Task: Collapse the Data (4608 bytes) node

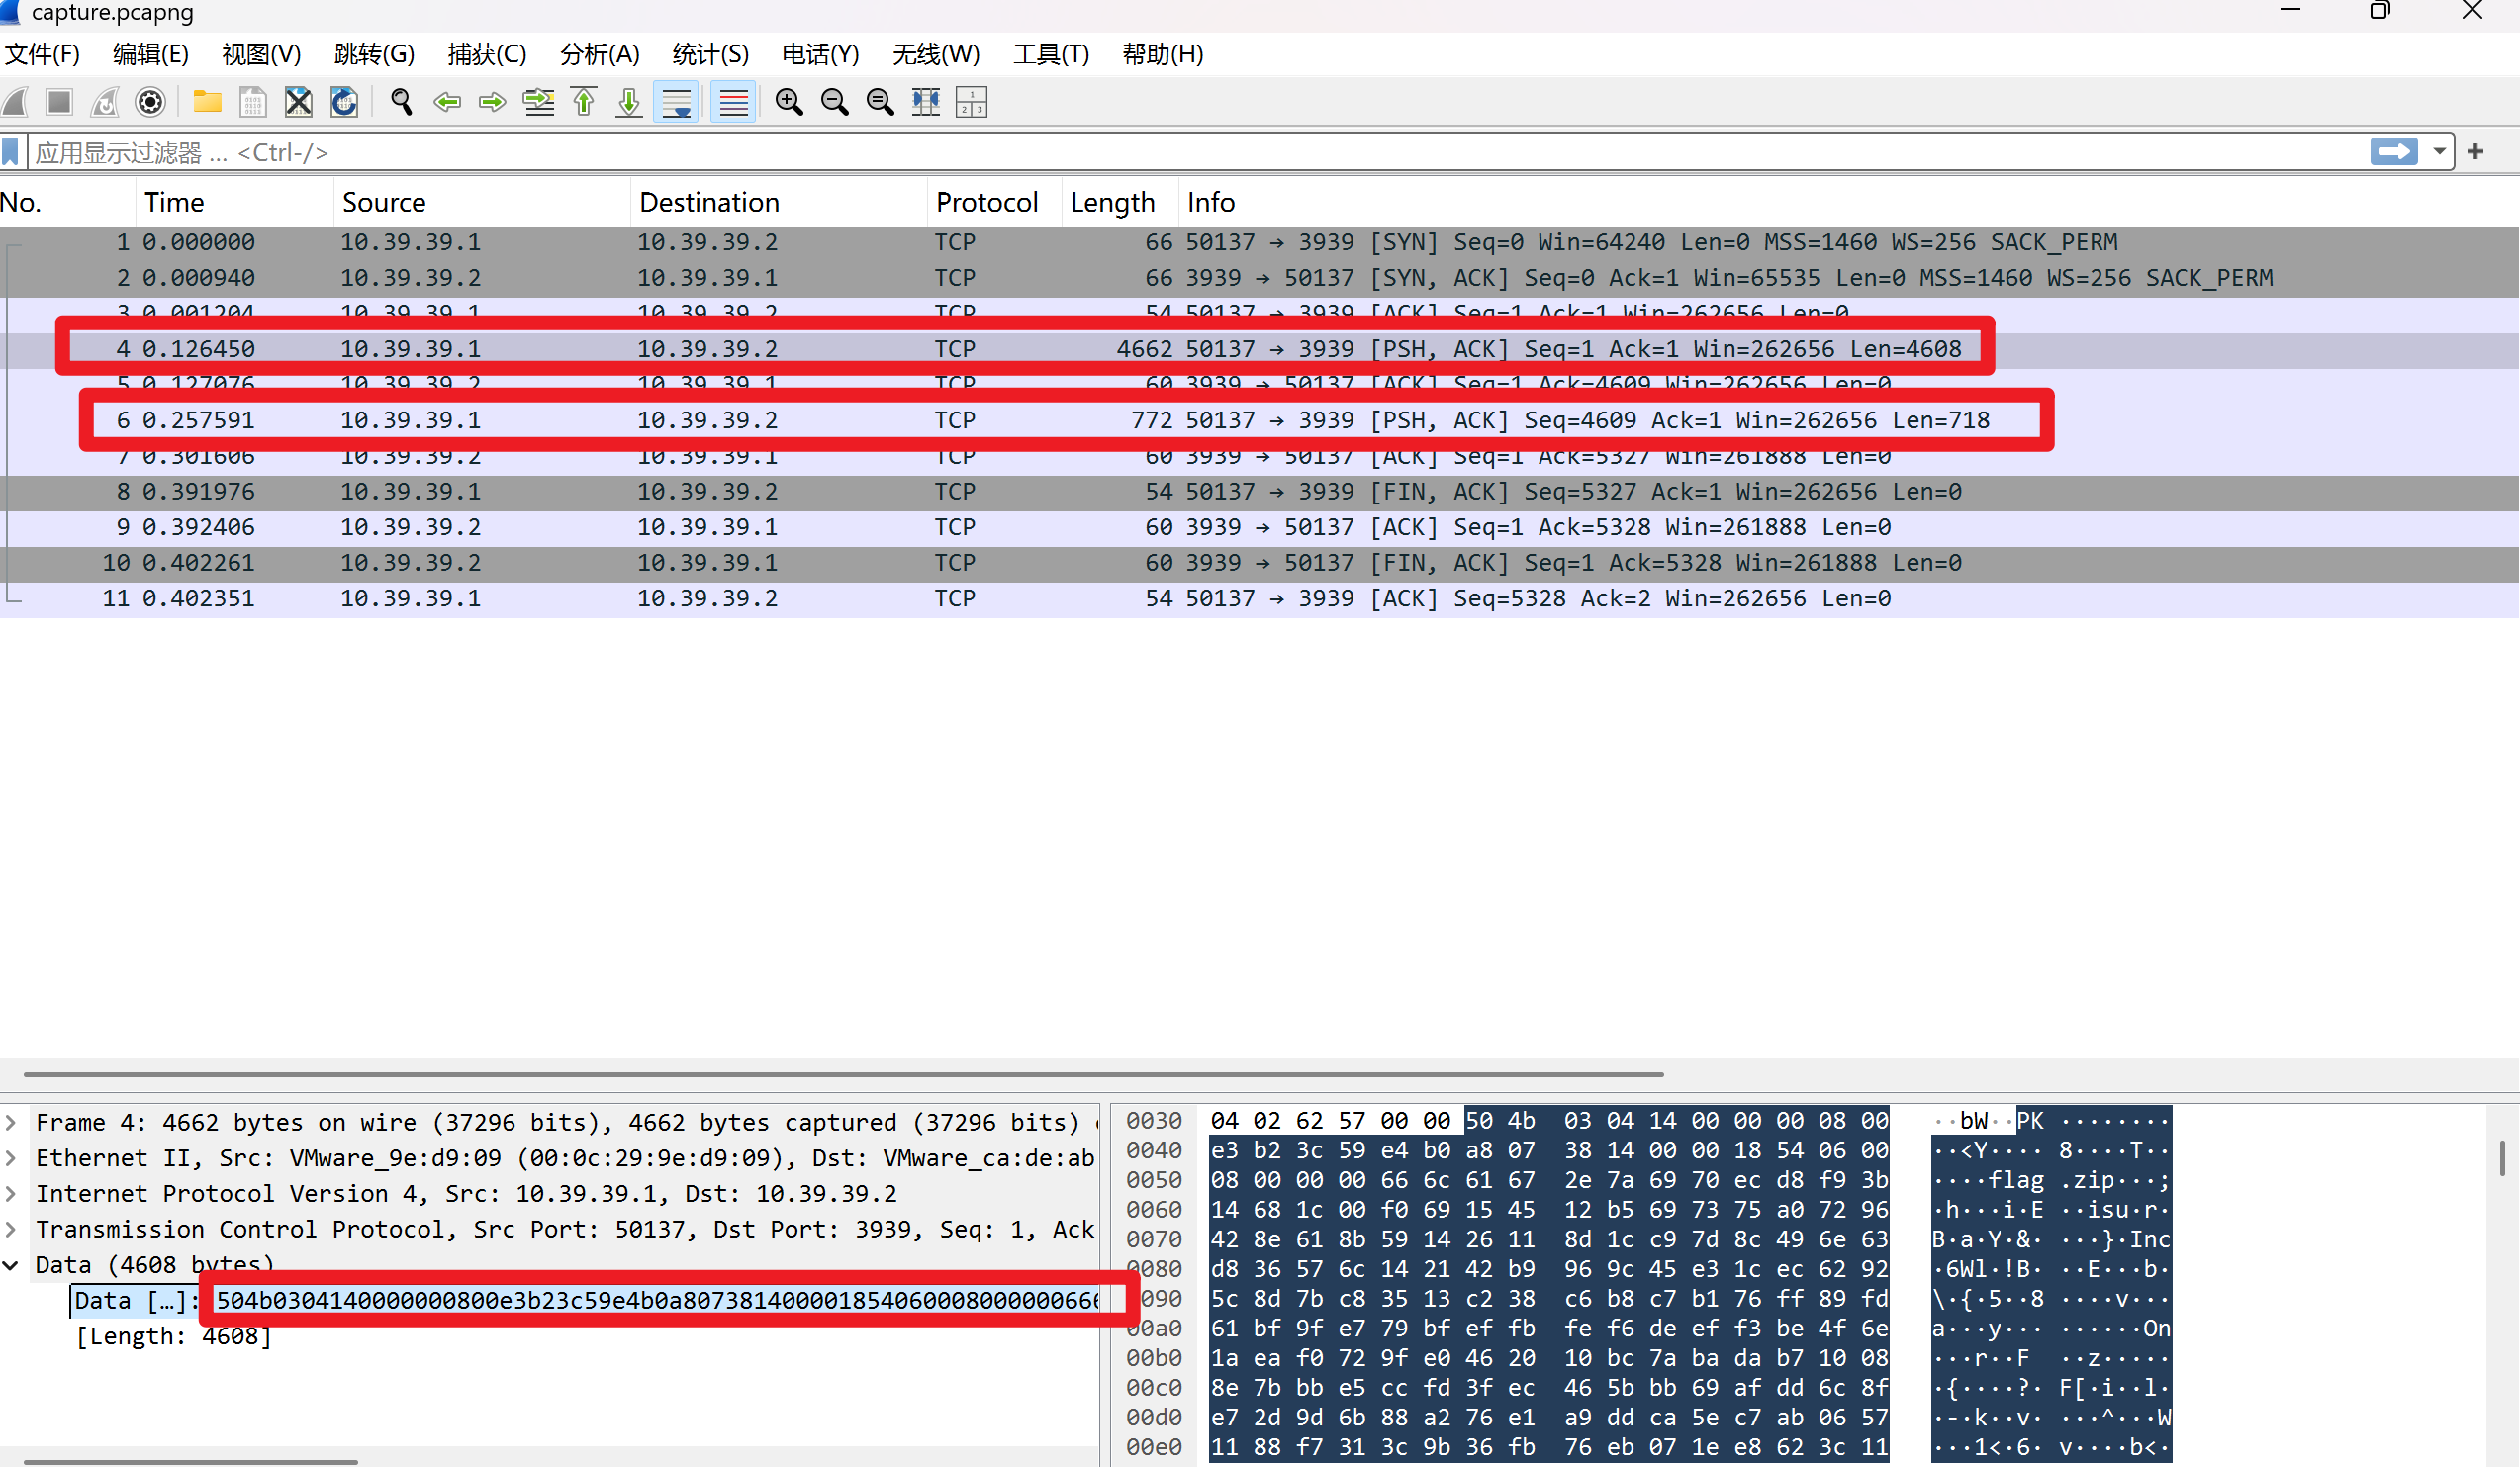Action: click(x=11, y=1265)
